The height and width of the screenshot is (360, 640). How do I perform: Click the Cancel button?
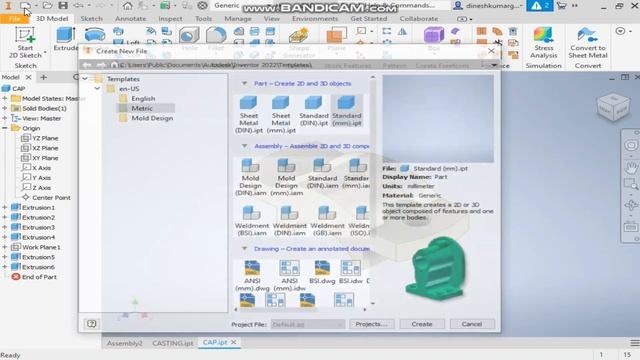[x=472, y=324]
